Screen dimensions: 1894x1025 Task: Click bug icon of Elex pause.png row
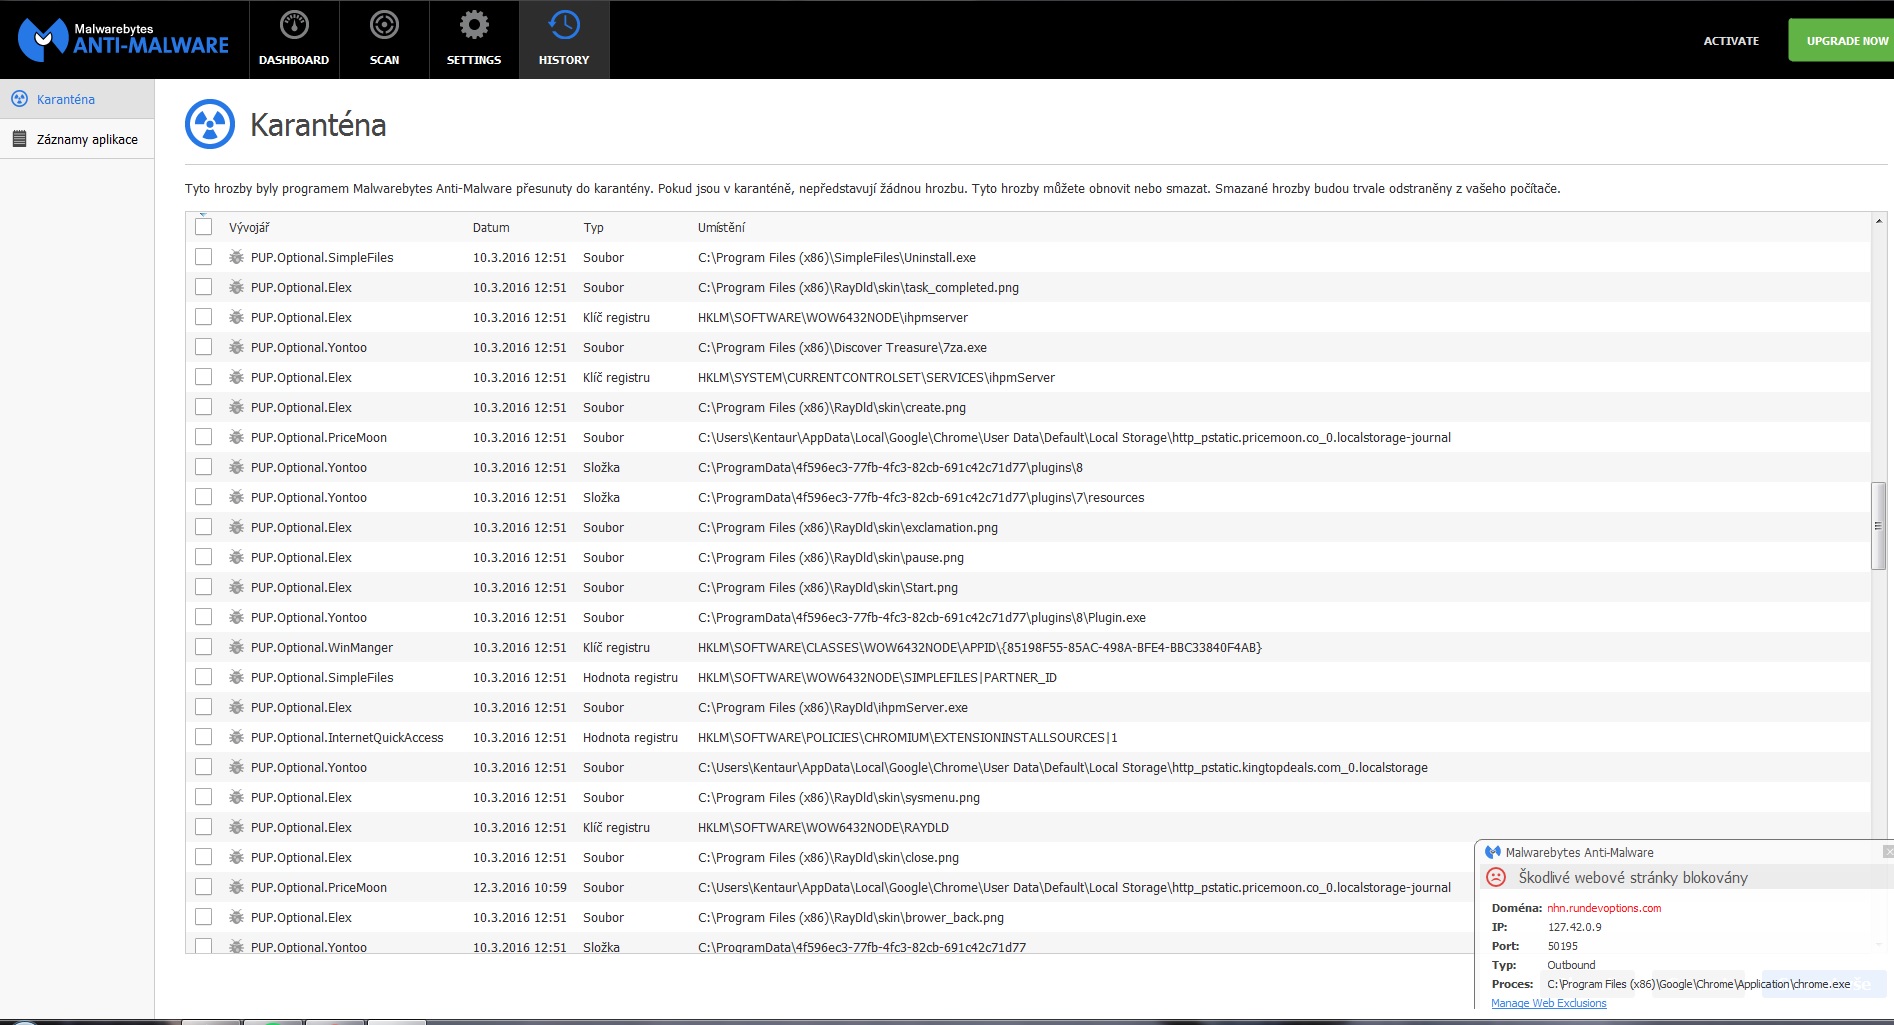pos(236,557)
